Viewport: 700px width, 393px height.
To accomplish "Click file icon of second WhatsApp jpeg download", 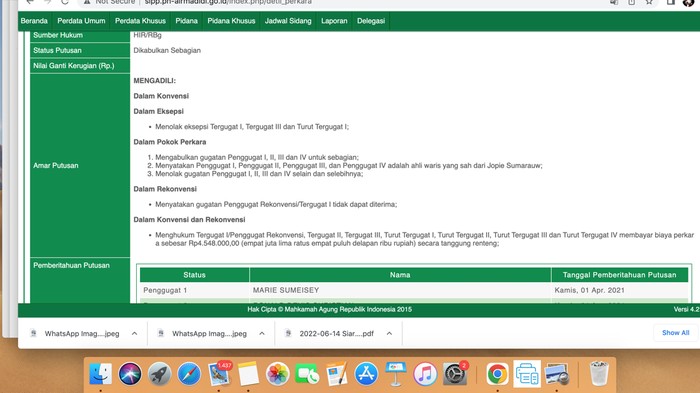I will point(161,333).
